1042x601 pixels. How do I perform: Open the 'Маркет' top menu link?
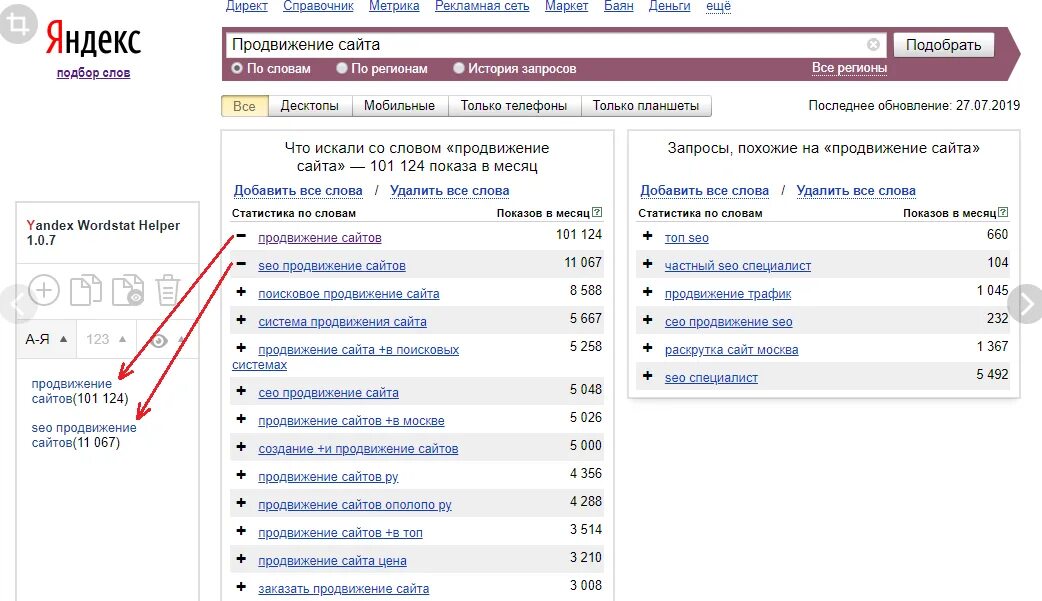(566, 6)
